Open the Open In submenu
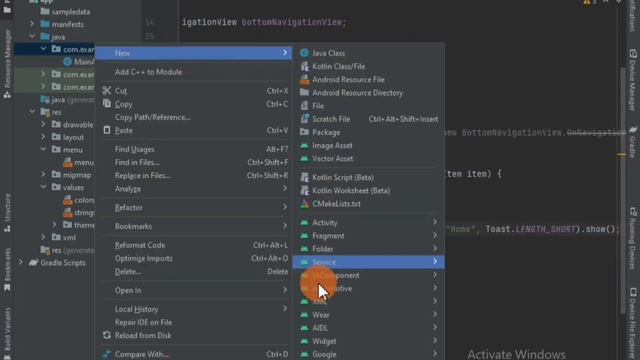Viewport: 640px width, 360px height. pos(193,290)
